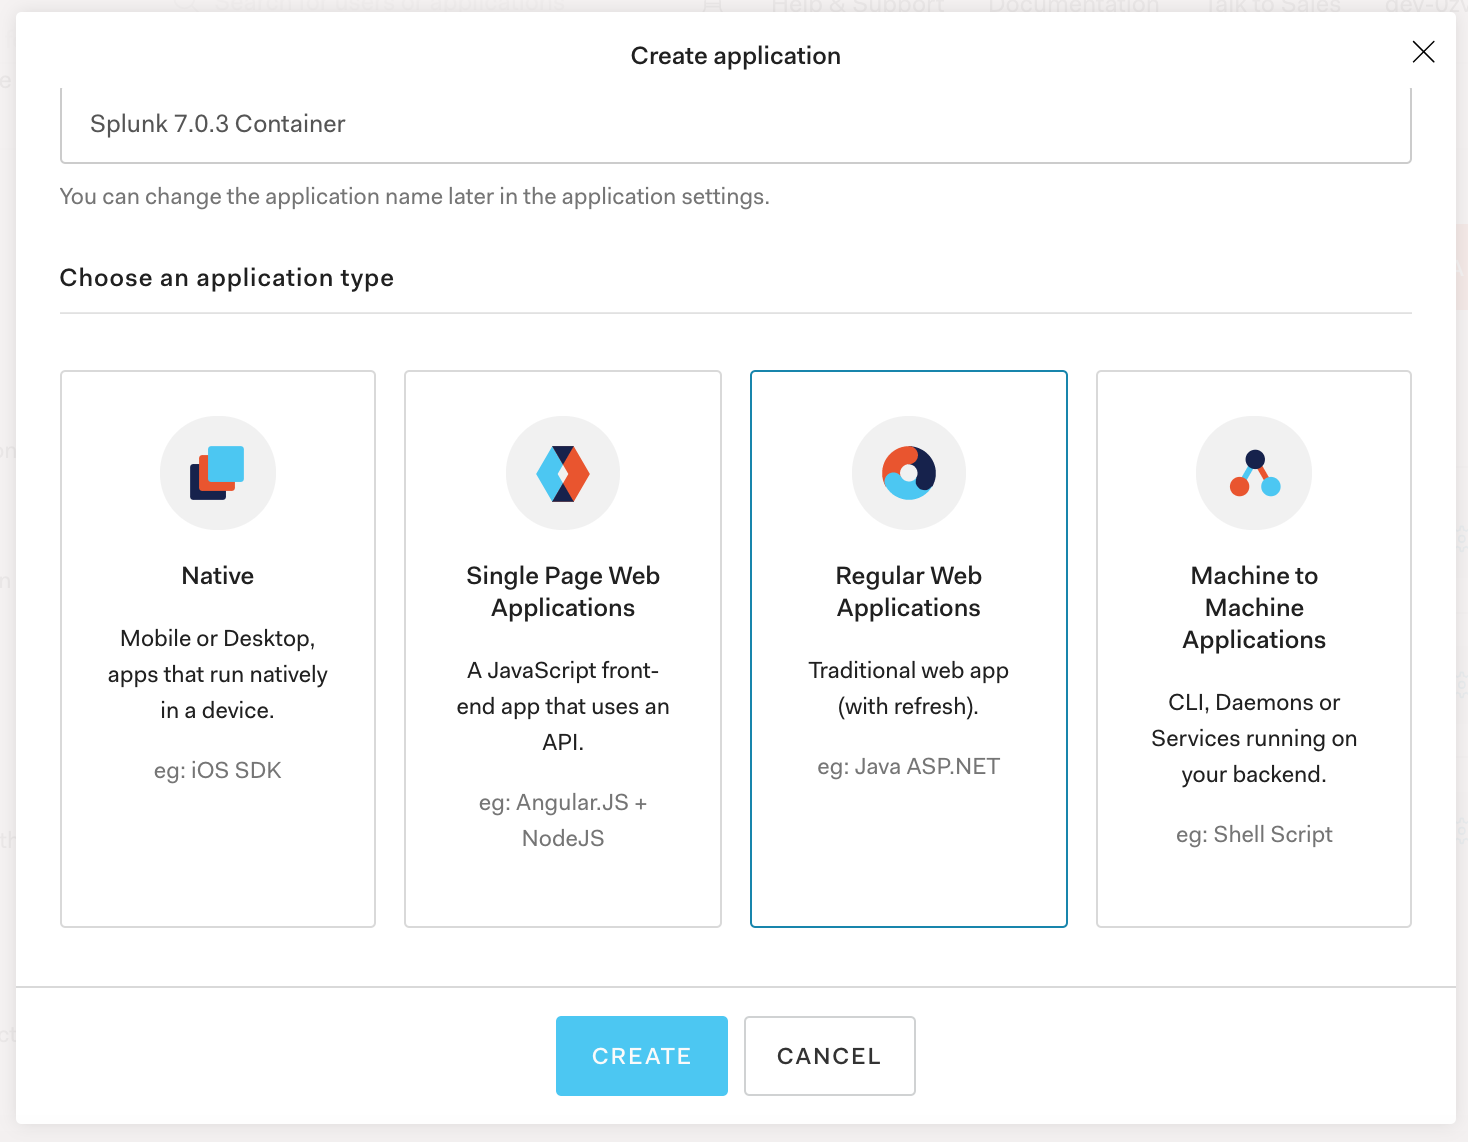Focus the application name input field
This screenshot has width=1468, height=1142.
click(735, 124)
